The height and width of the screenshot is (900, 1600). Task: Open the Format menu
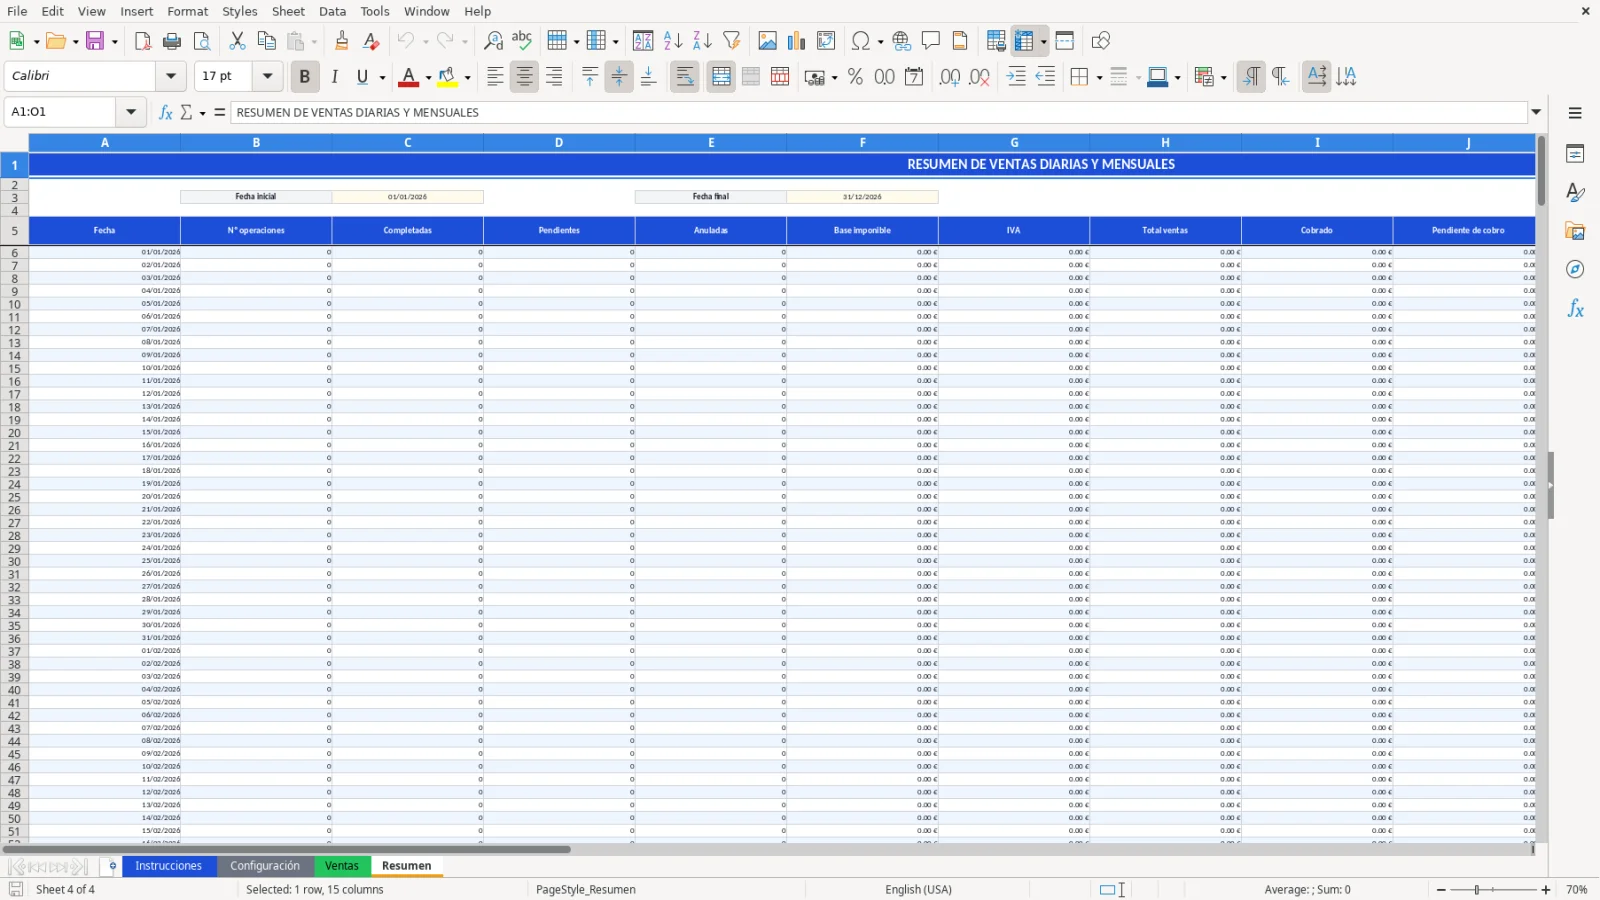tap(188, 11)
